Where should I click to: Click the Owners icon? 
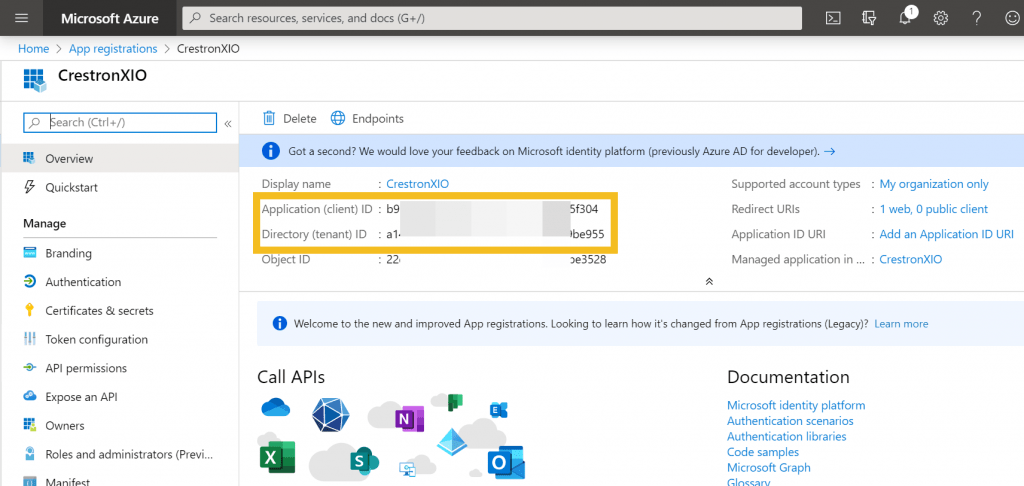coord(29,425)
